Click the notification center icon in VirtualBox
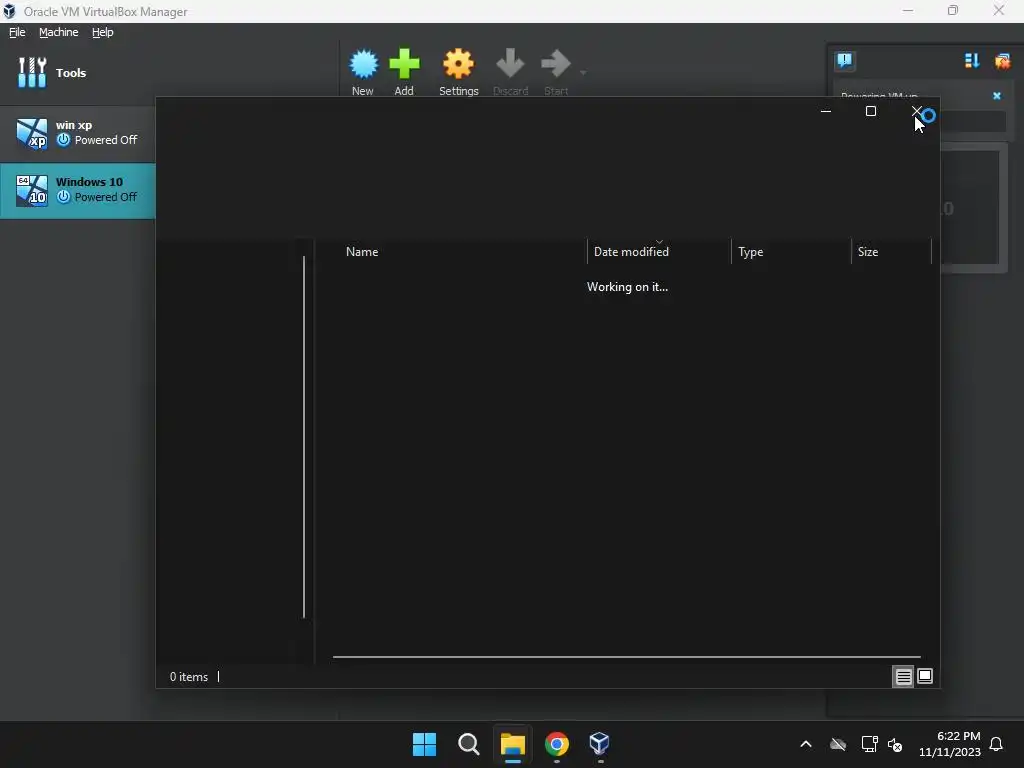The image size is (1024, 768). pyautogui.click(x=845, y=61)
